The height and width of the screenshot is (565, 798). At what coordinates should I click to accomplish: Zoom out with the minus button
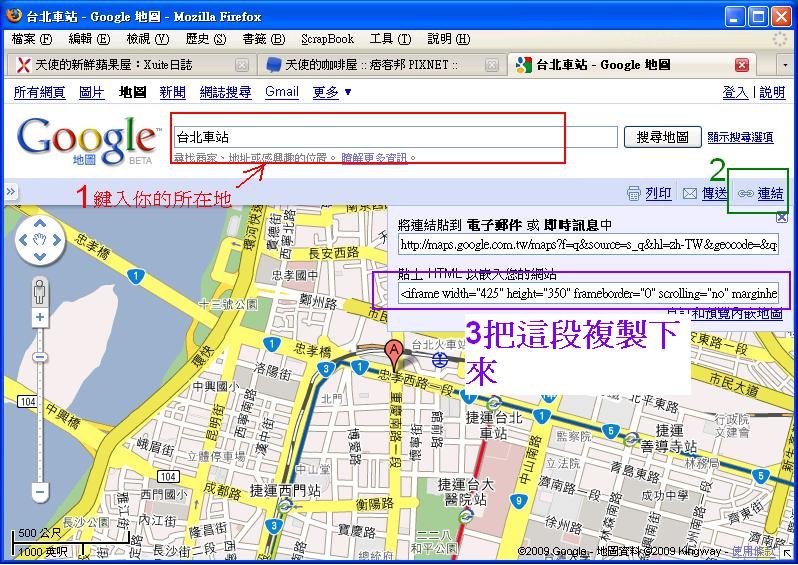40,492
